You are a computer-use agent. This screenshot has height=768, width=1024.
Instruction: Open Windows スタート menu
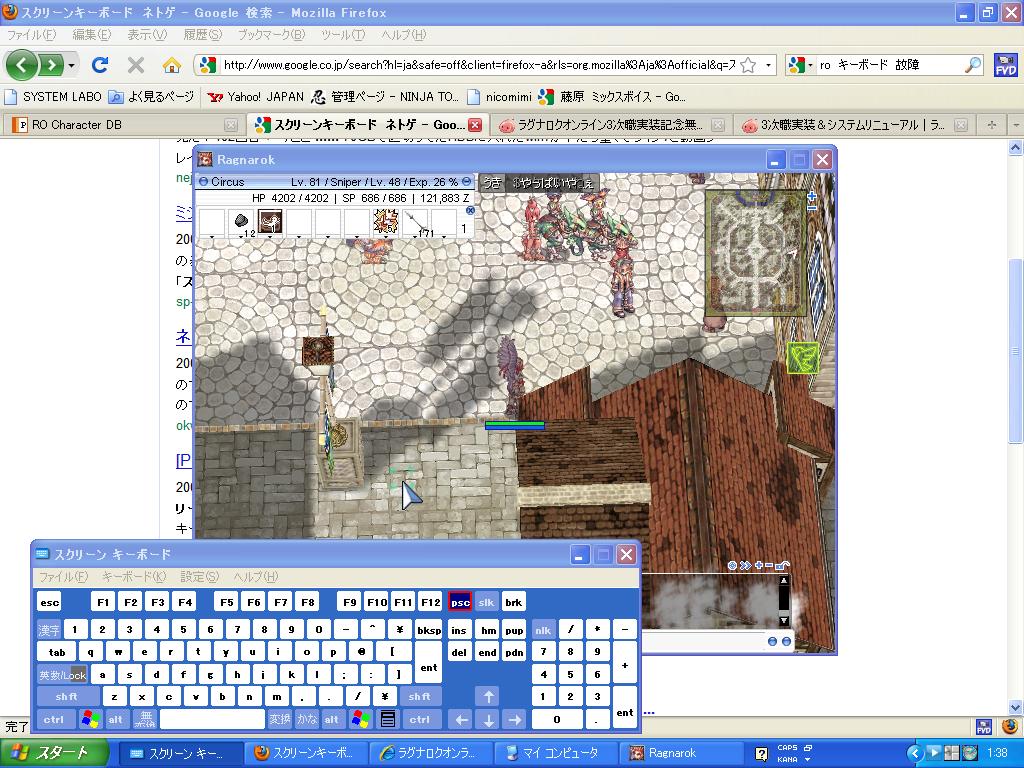tap(54, 754)
